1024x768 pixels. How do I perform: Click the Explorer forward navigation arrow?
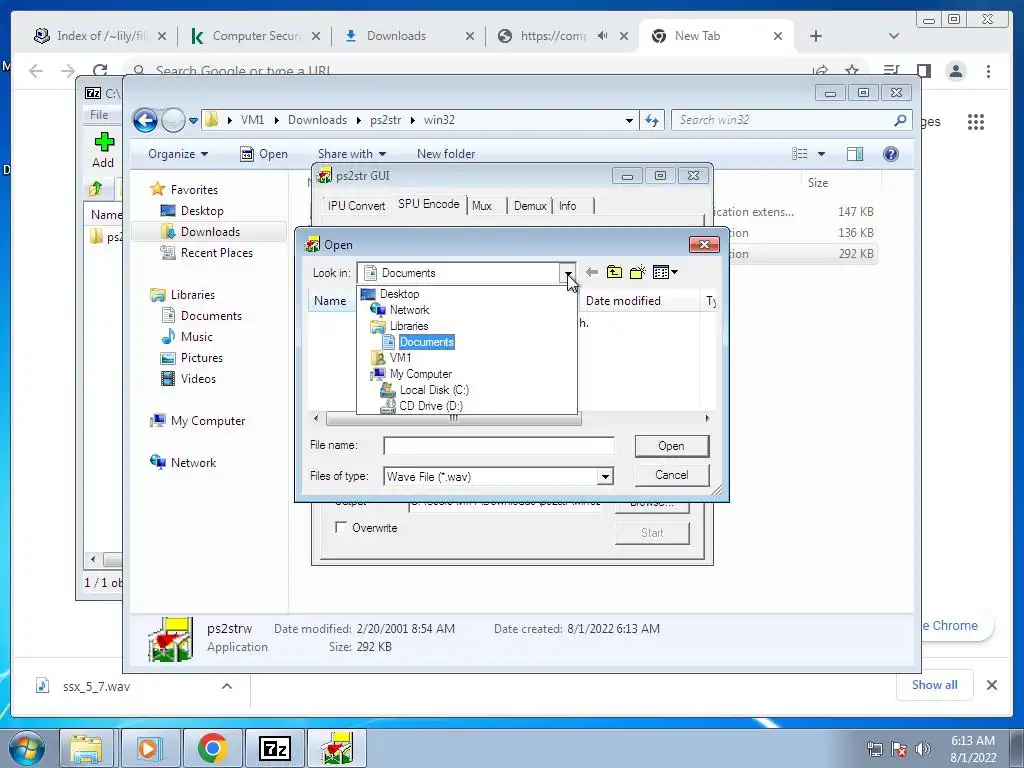(x=173, y=120)
